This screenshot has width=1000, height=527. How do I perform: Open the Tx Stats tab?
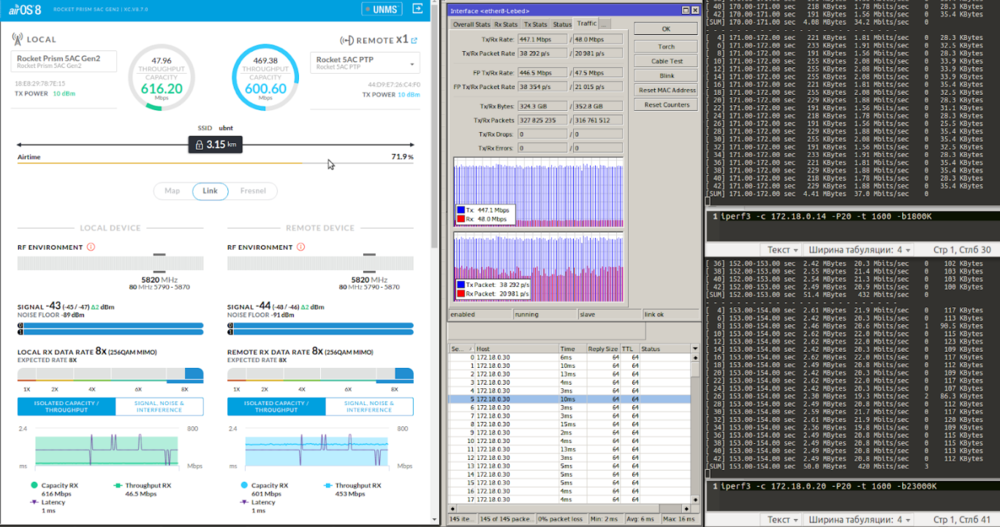tap(535, 24)
